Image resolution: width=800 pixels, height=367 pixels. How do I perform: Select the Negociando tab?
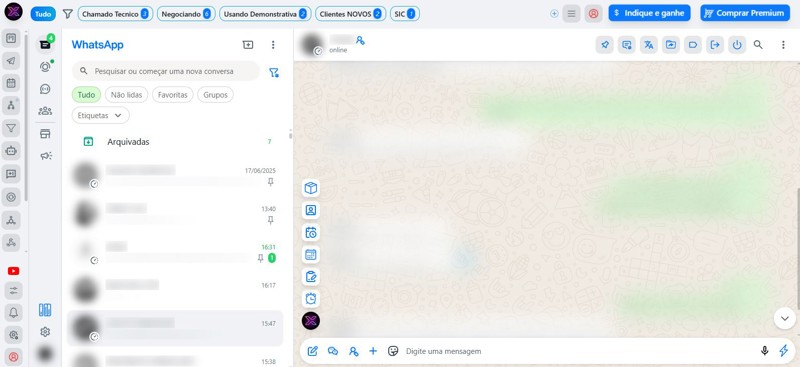tap(186, 14)
